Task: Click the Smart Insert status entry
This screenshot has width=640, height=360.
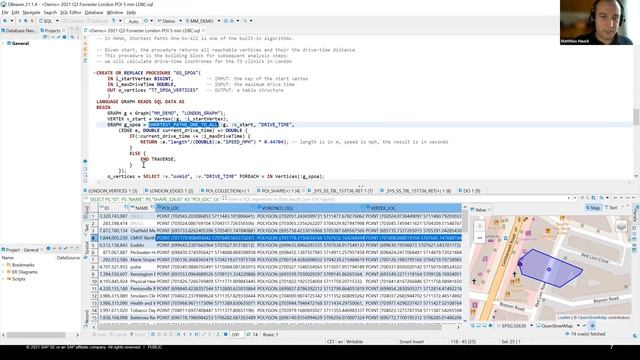Action: [x=411, y=342]
